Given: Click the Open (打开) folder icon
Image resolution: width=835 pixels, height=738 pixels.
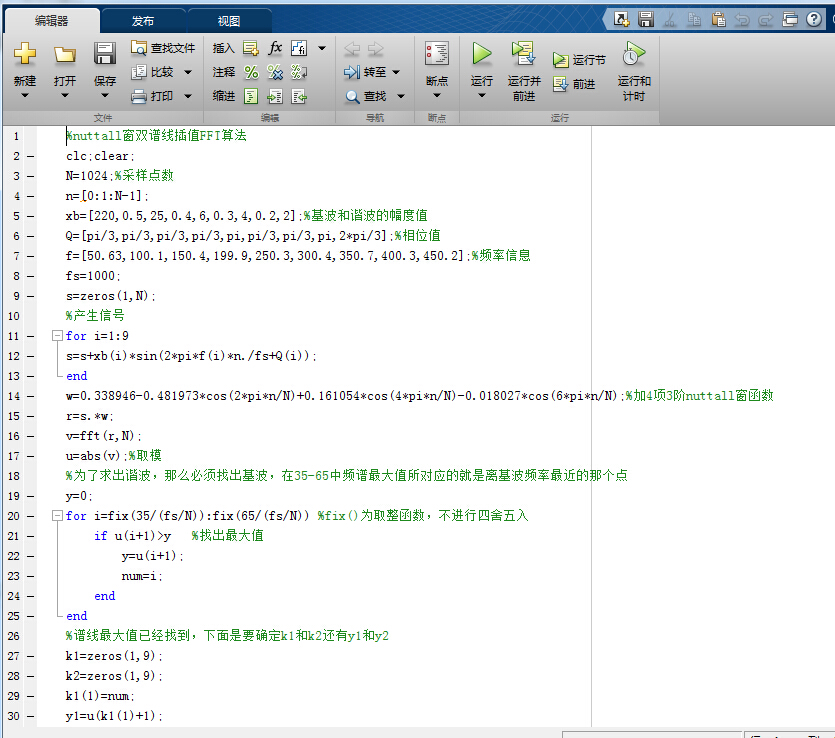Looking at the screenshot, I should pyautogui.click(x=64, y=54).
